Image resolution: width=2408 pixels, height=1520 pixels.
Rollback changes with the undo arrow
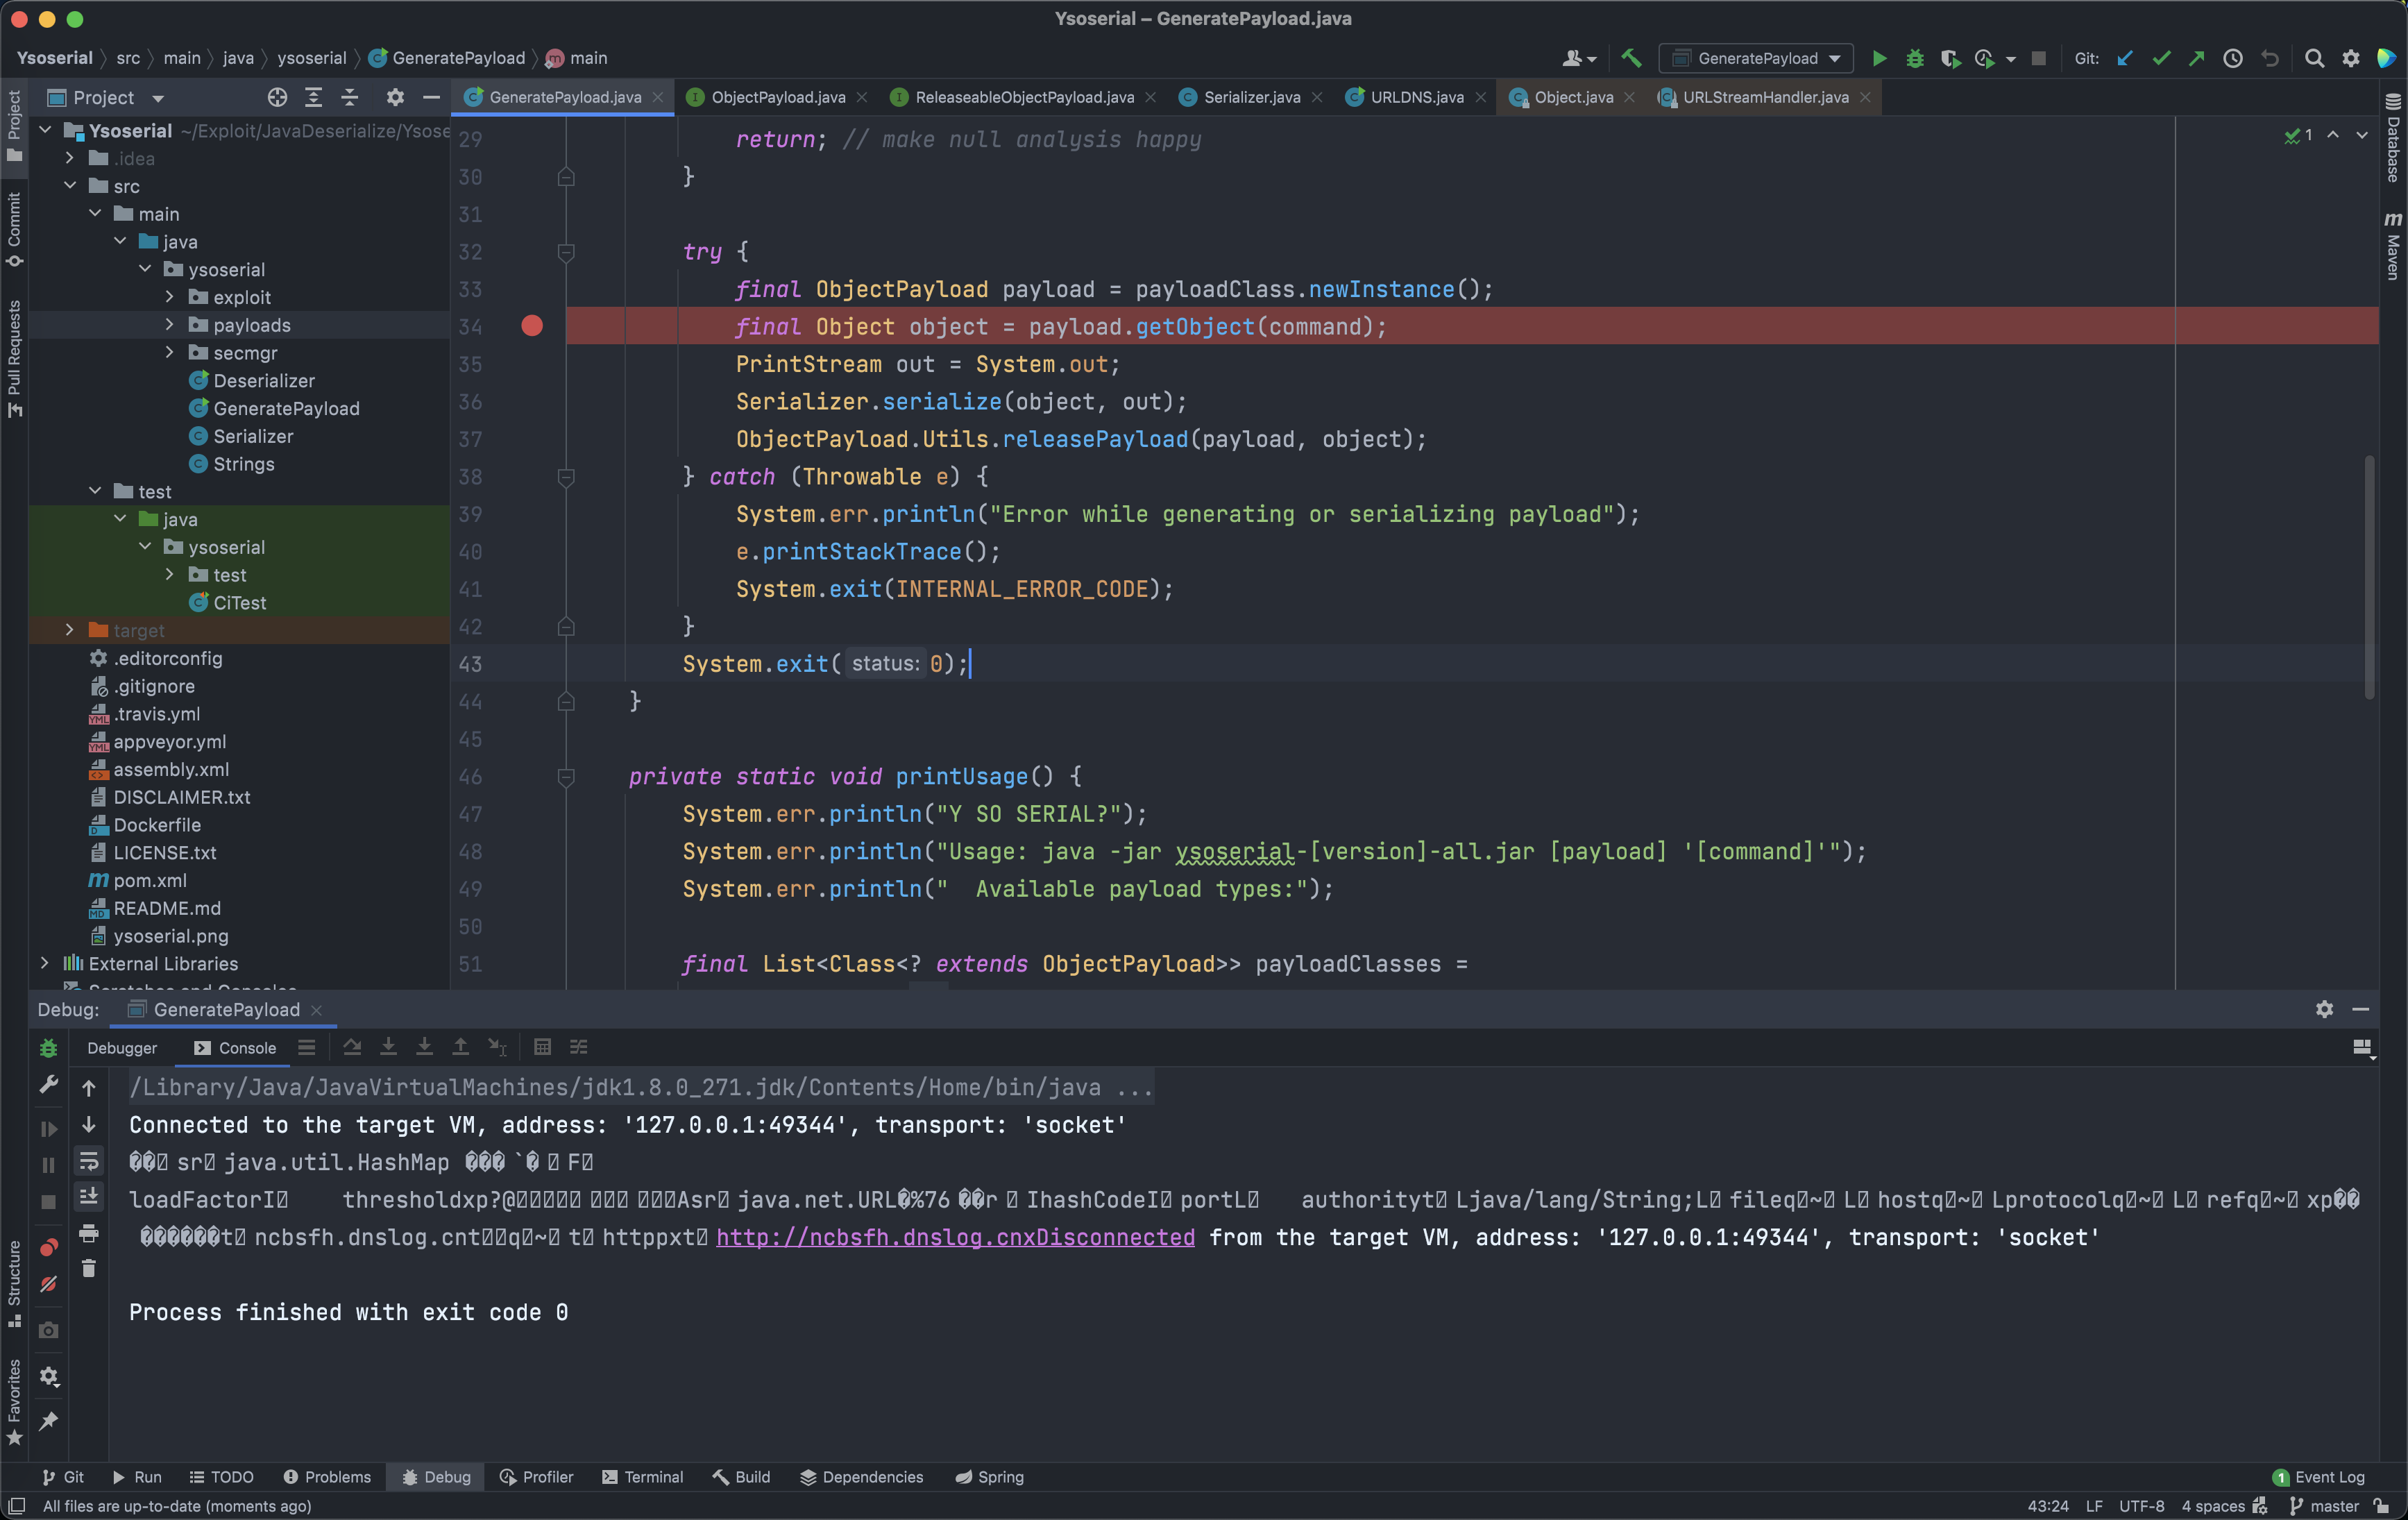pos(2270,58)
